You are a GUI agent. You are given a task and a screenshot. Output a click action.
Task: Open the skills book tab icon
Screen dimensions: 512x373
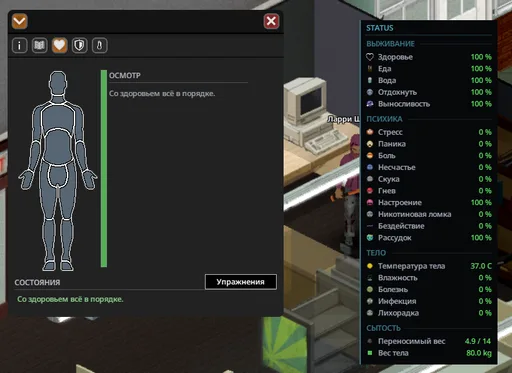pyautogui.click(x=39, y=45)
